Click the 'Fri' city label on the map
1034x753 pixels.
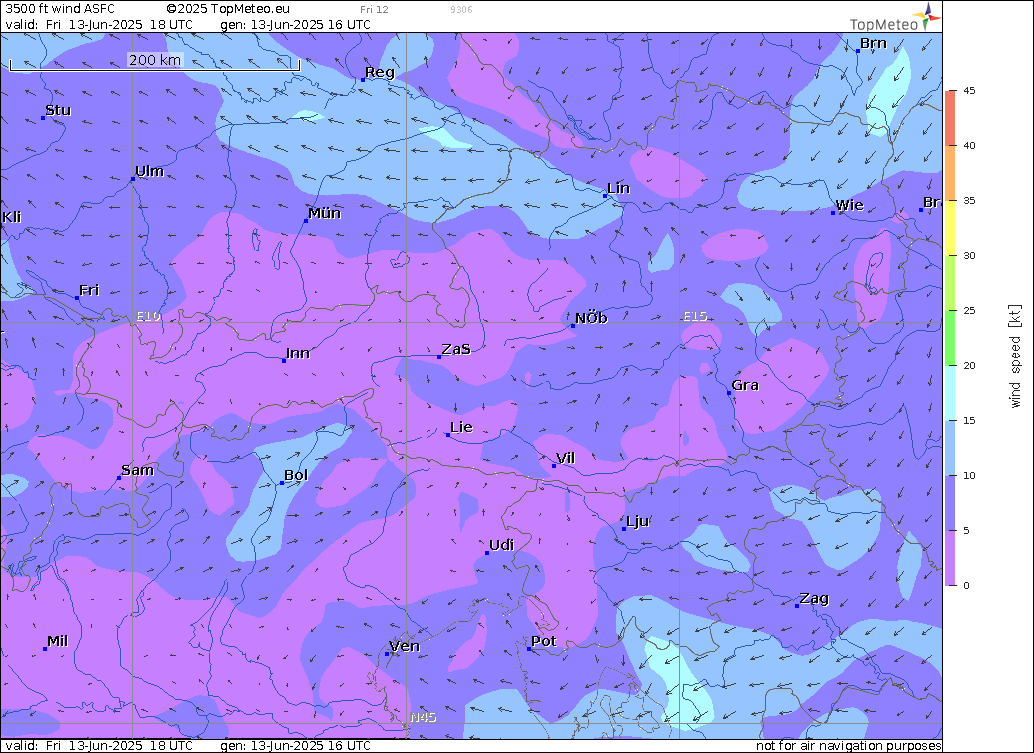(x=89, y=290)
